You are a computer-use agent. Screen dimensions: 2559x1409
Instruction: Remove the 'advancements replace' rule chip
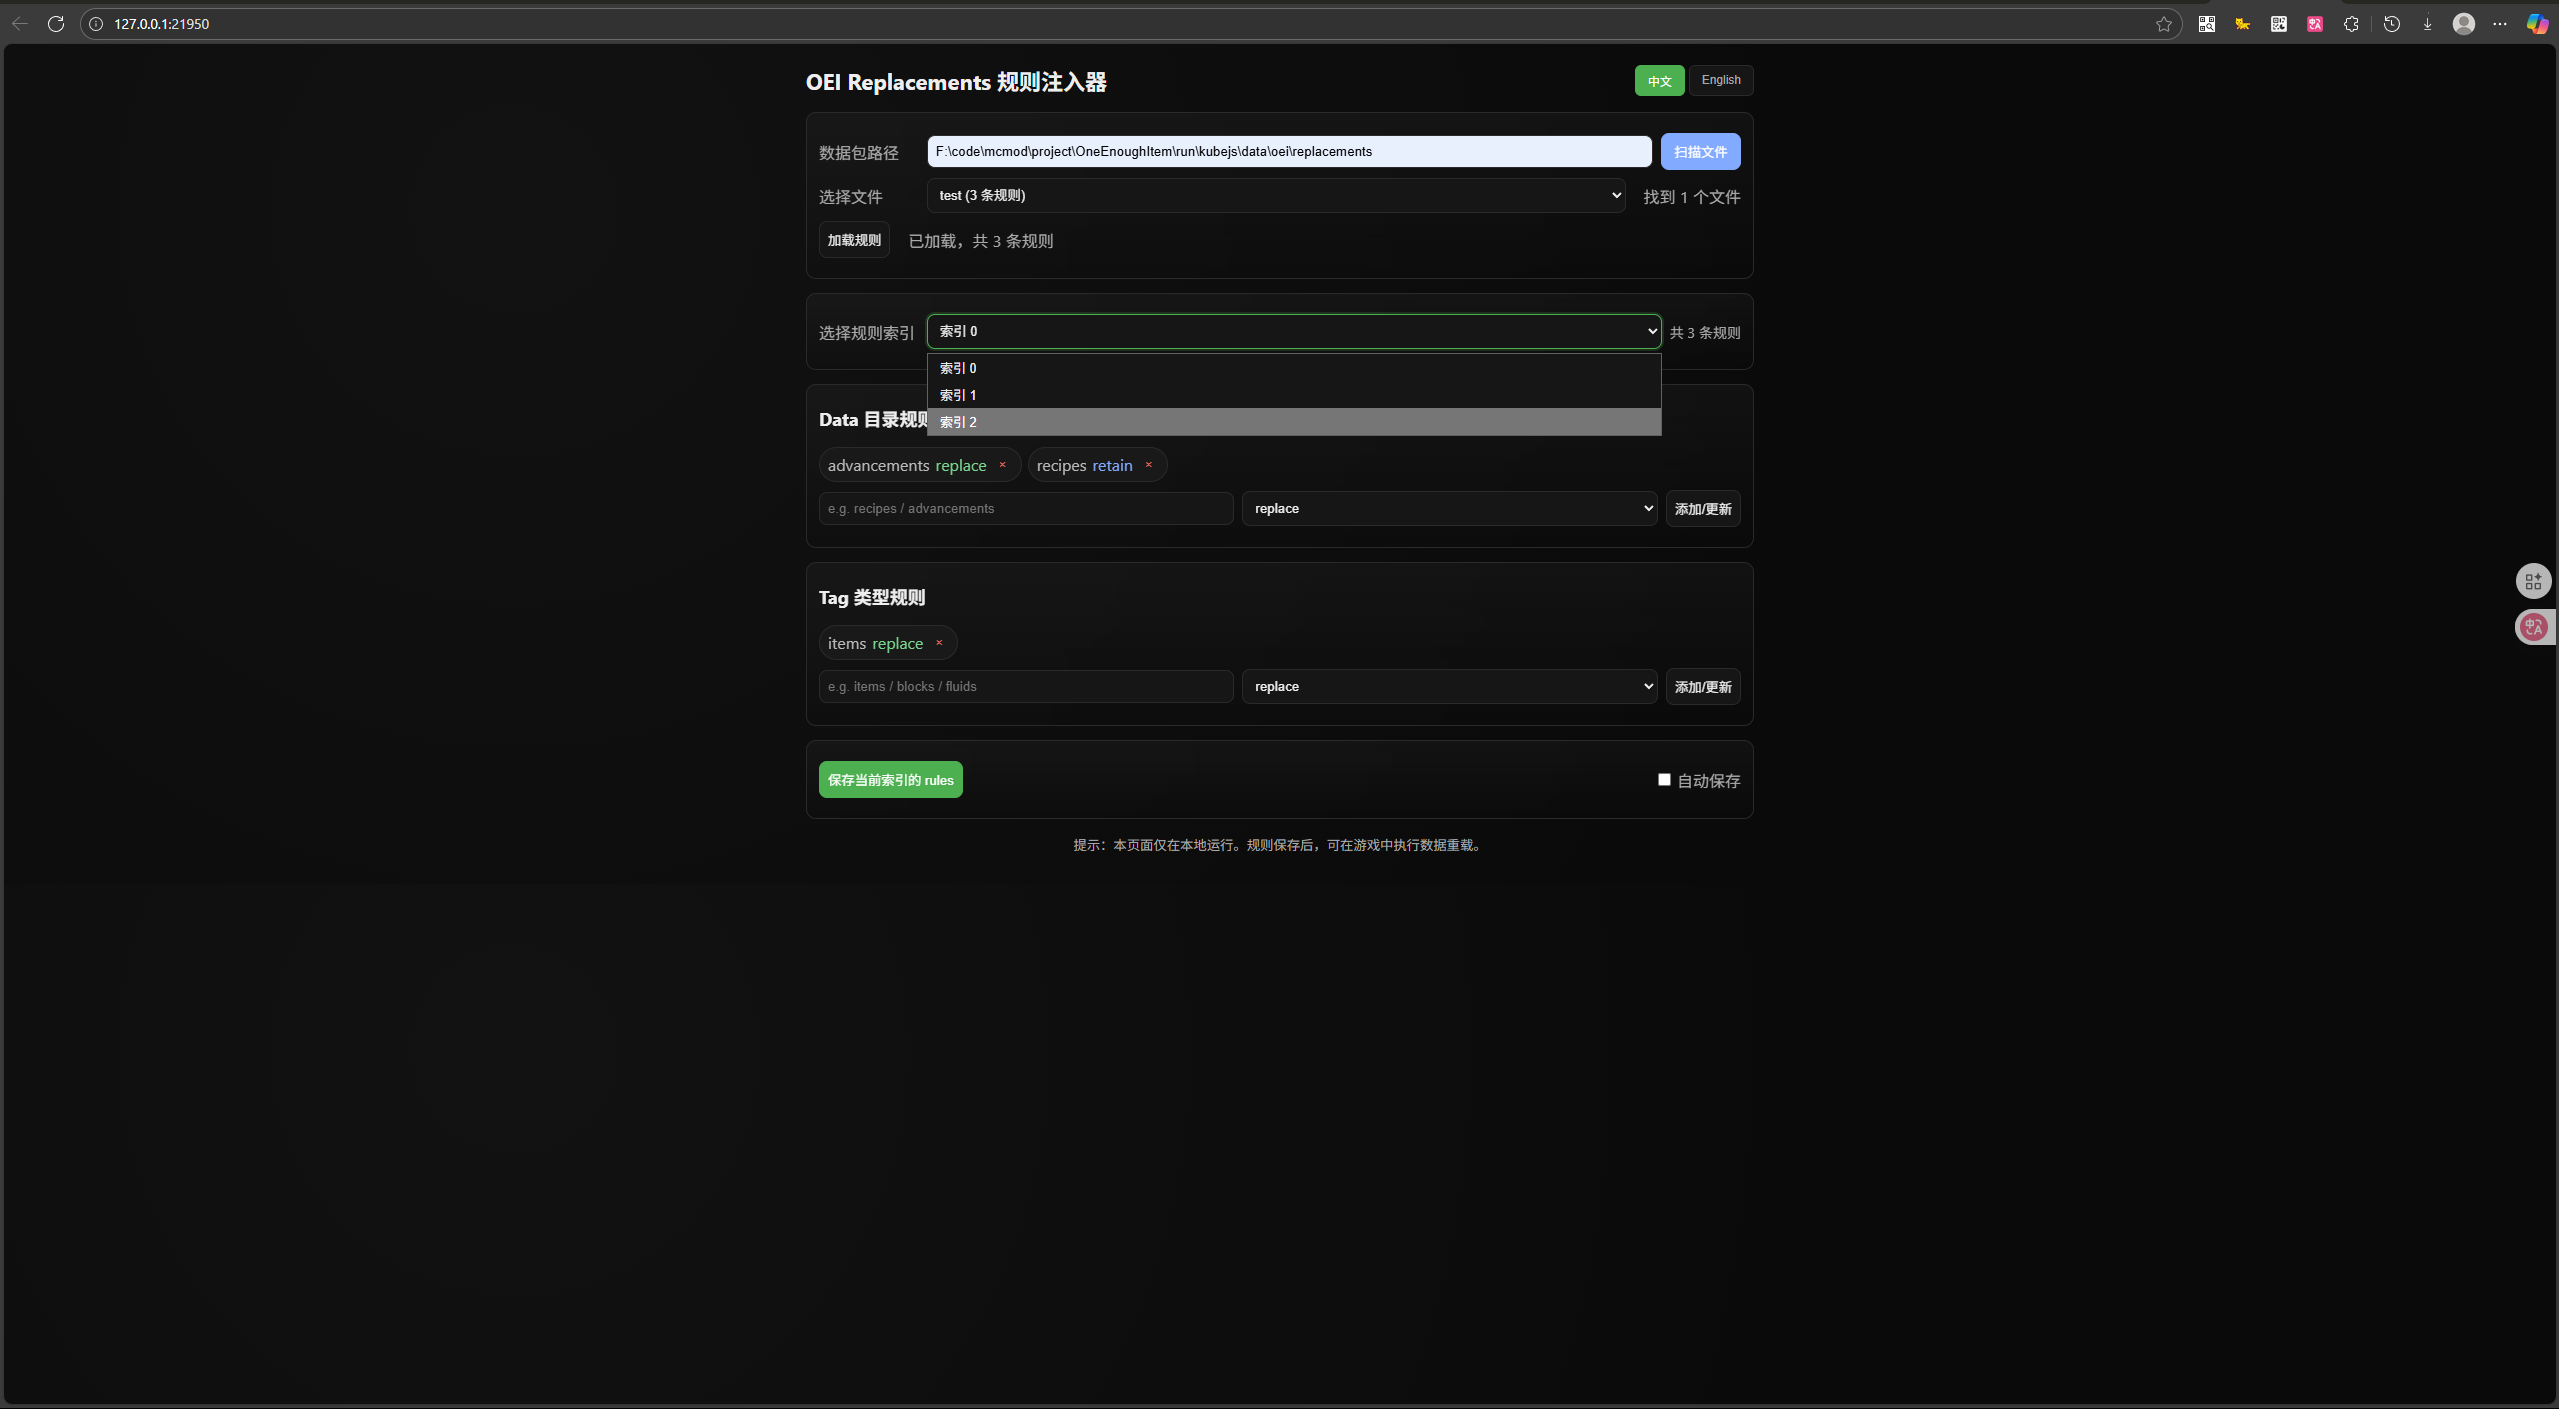1002,465
